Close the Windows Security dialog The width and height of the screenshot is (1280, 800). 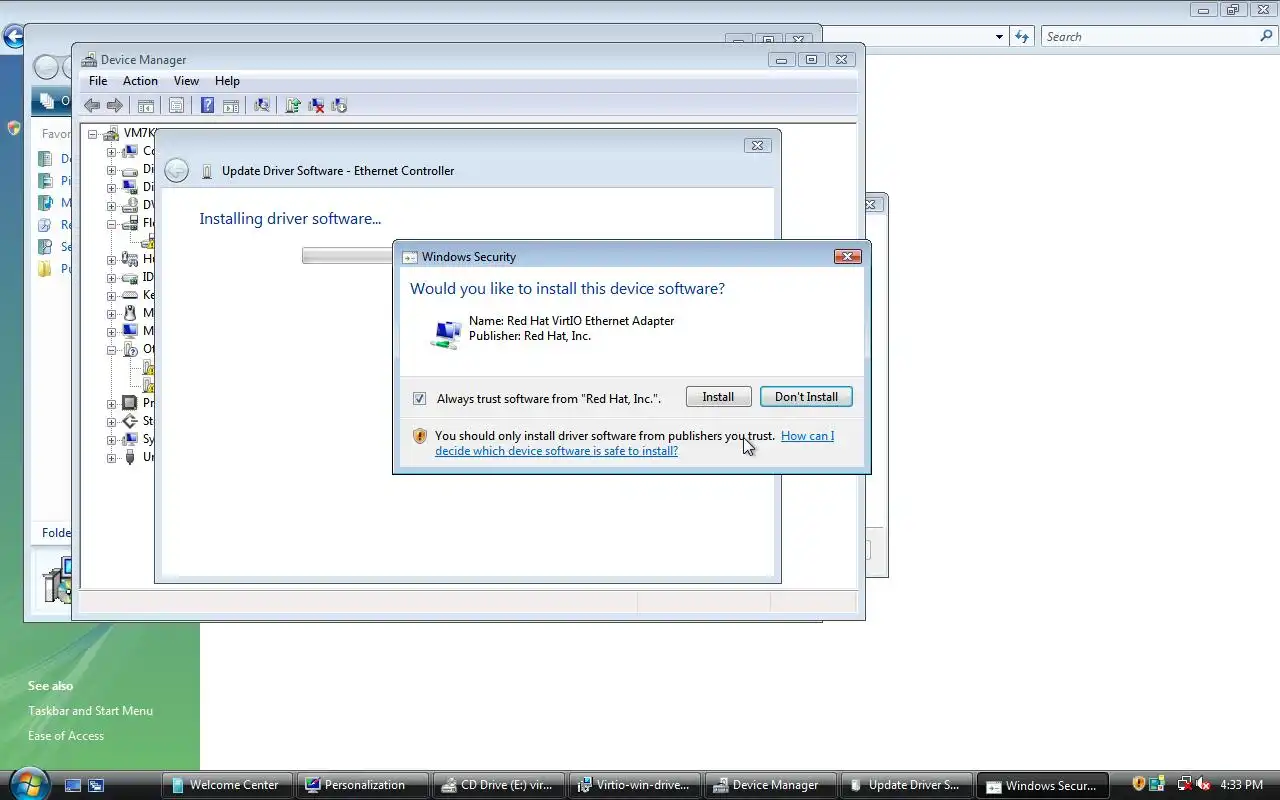pos(847,257)
